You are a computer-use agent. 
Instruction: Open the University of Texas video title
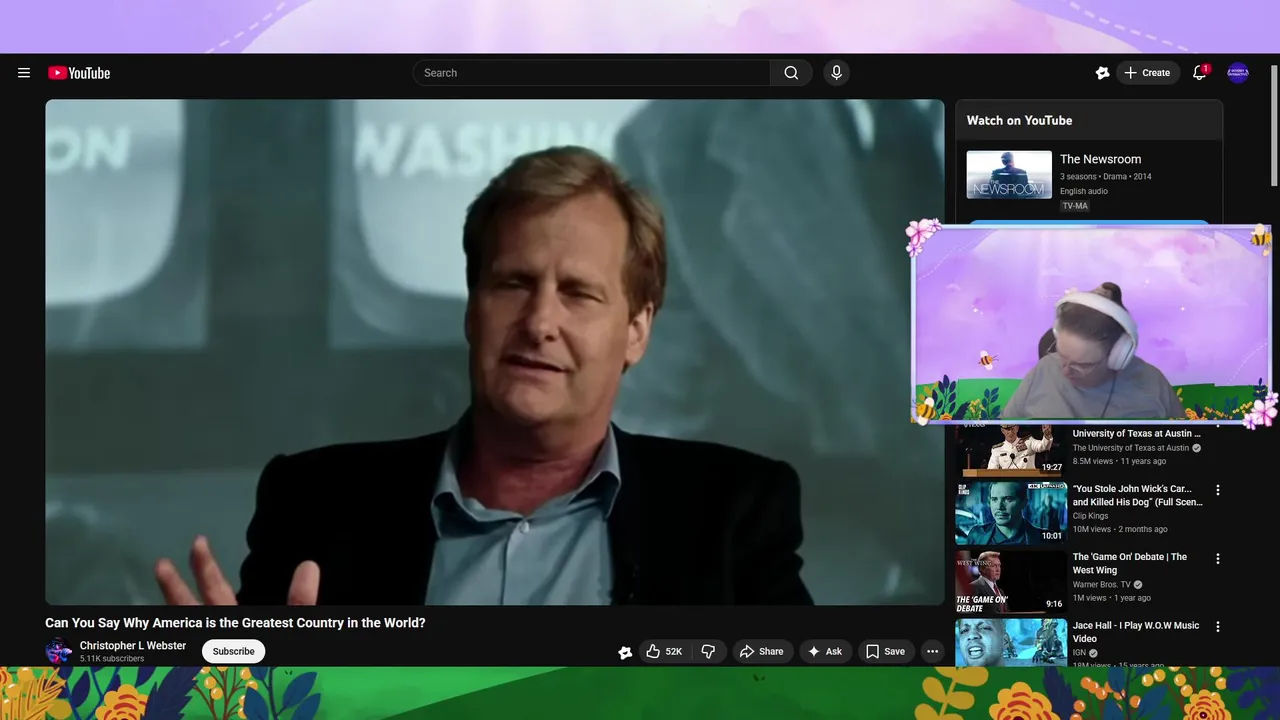click(x=1137, y=433)
